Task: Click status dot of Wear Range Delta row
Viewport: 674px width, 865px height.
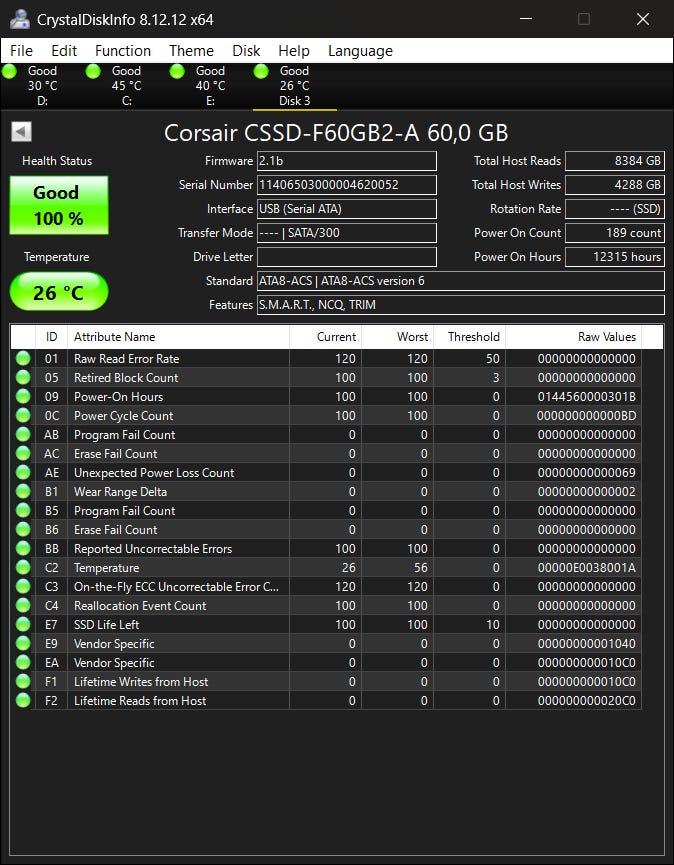Action: coord(23,492)
